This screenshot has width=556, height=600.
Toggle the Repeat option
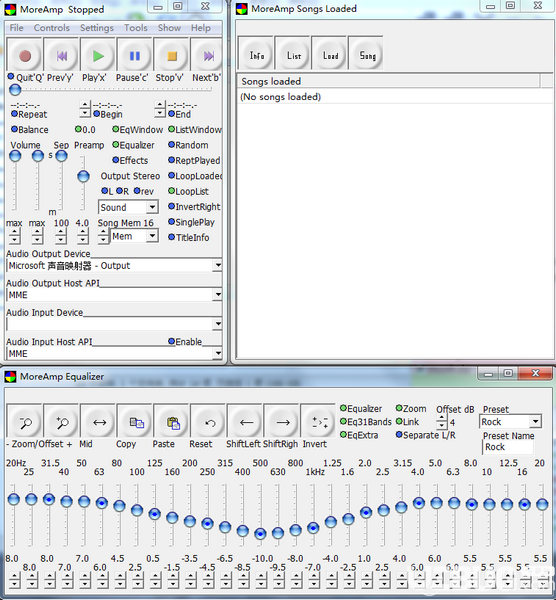(29, 114)
